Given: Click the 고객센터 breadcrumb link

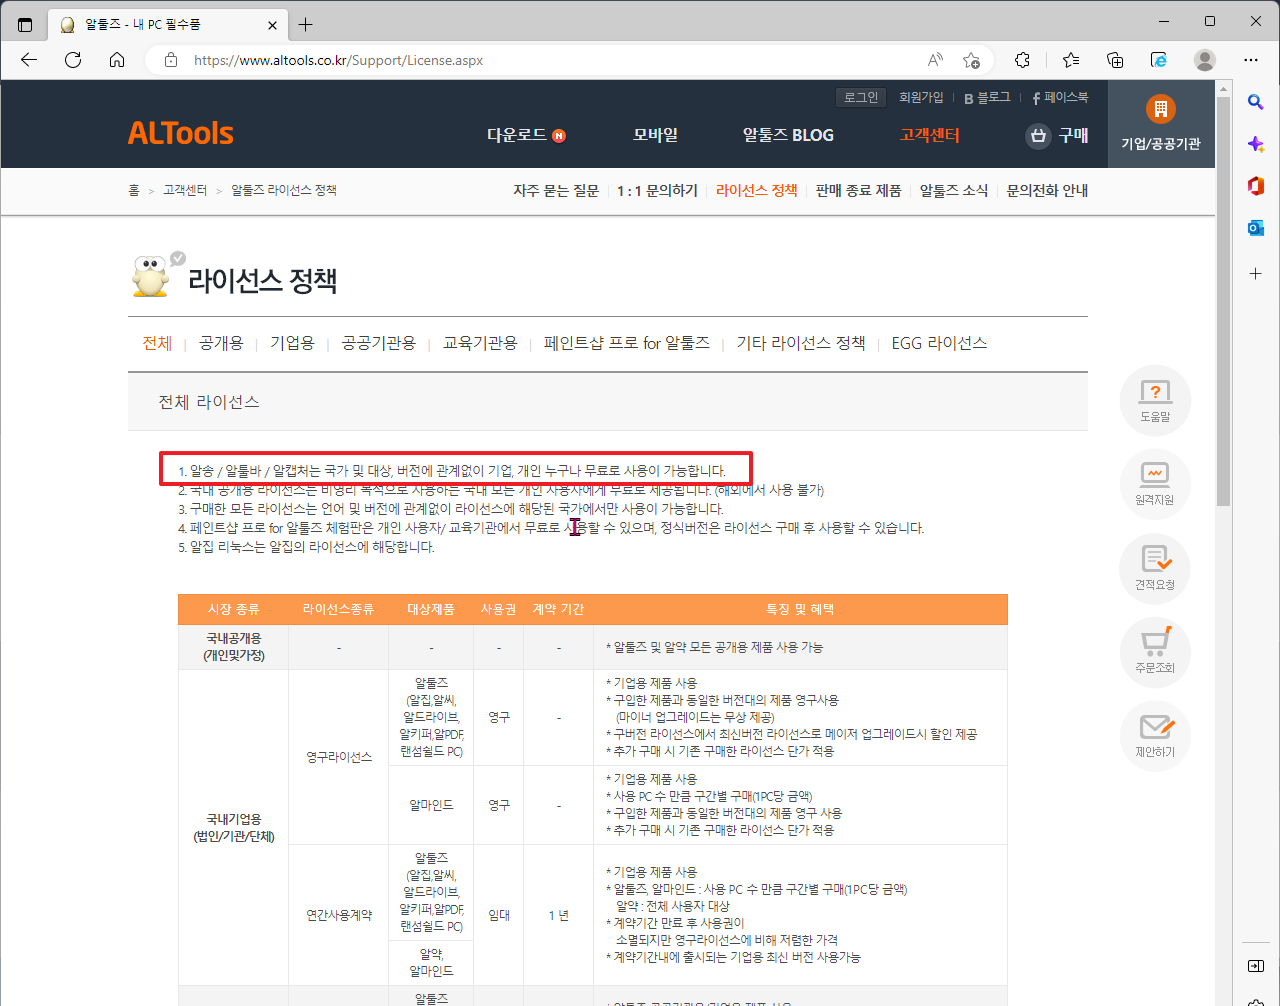Looking at the screenshot, I should tap(185, 190).
